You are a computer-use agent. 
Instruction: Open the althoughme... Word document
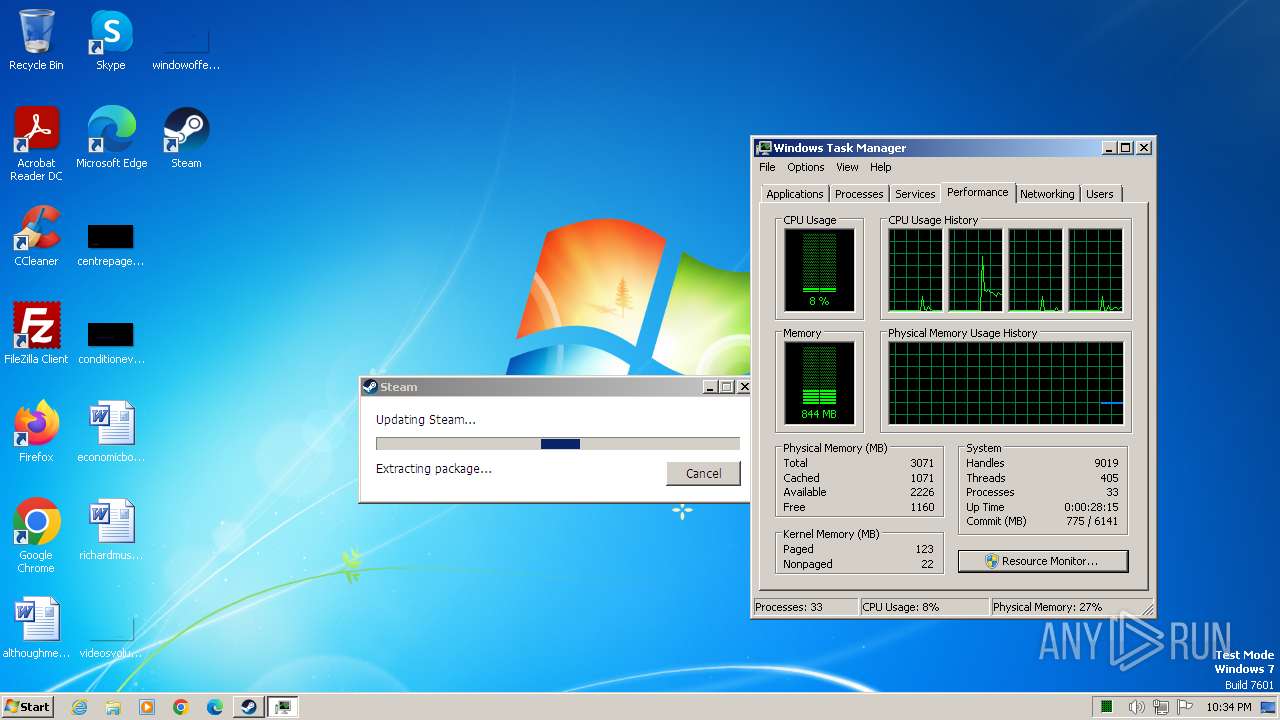[36, 628]
